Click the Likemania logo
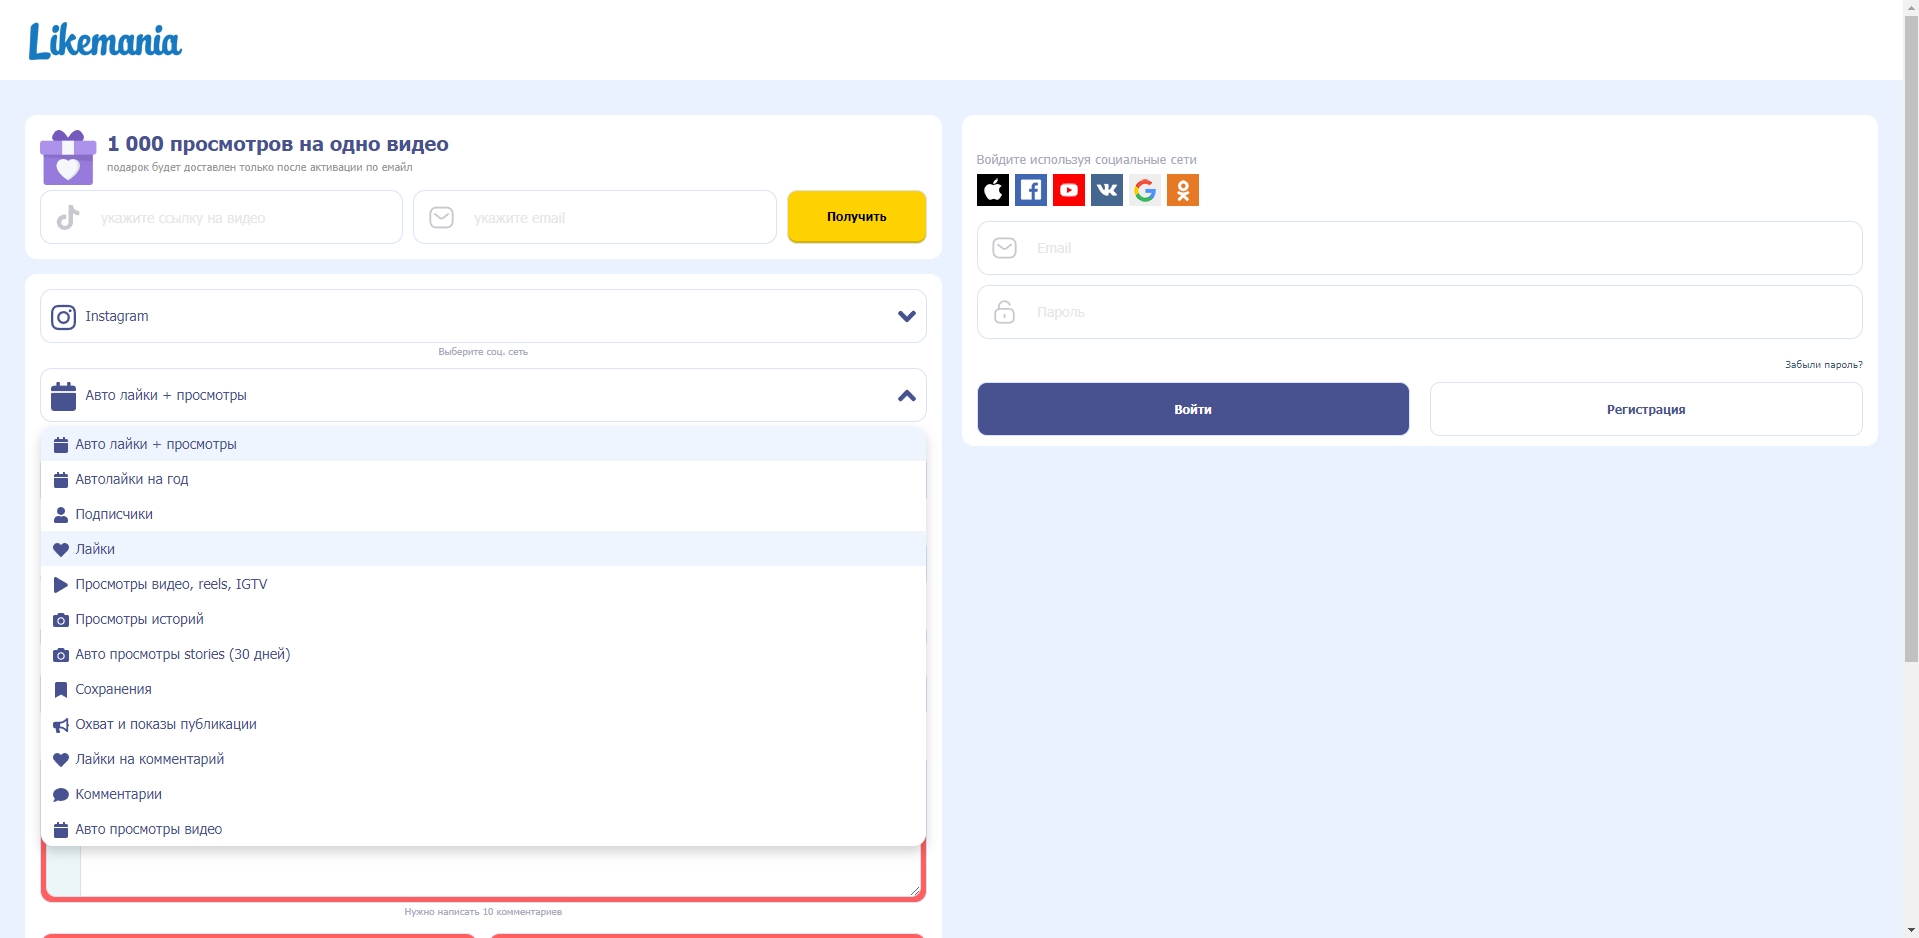 (x=105, y=41)
